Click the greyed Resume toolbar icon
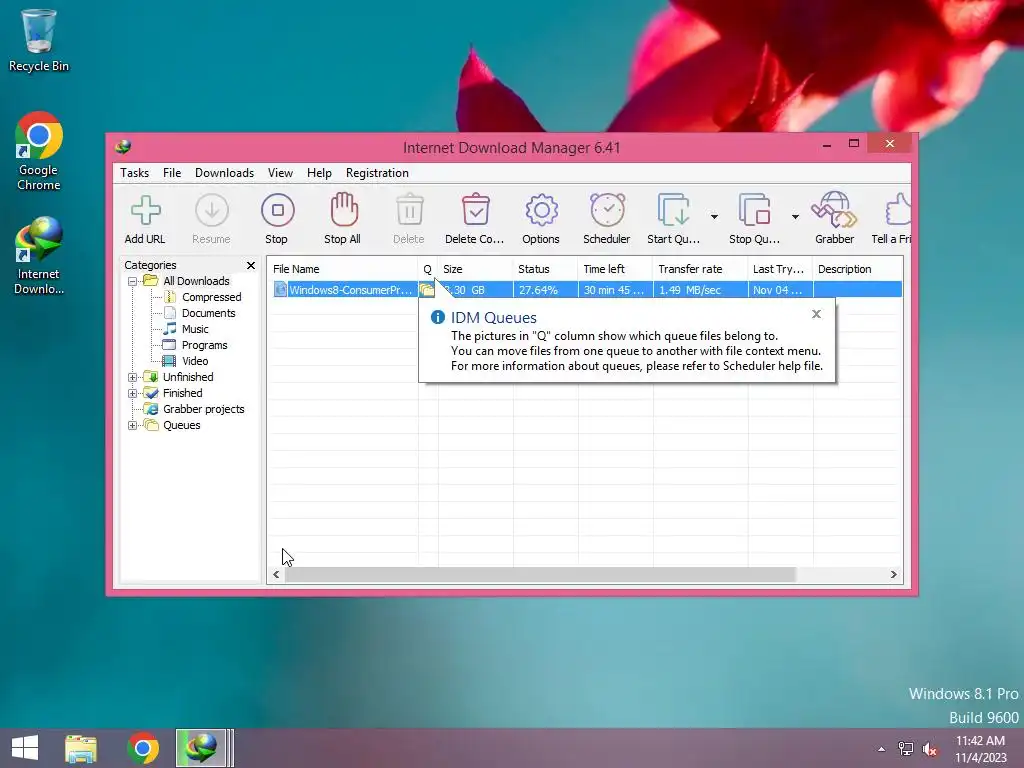Image resolution: width=1024 pixels, height=768 pixels. 212,210
